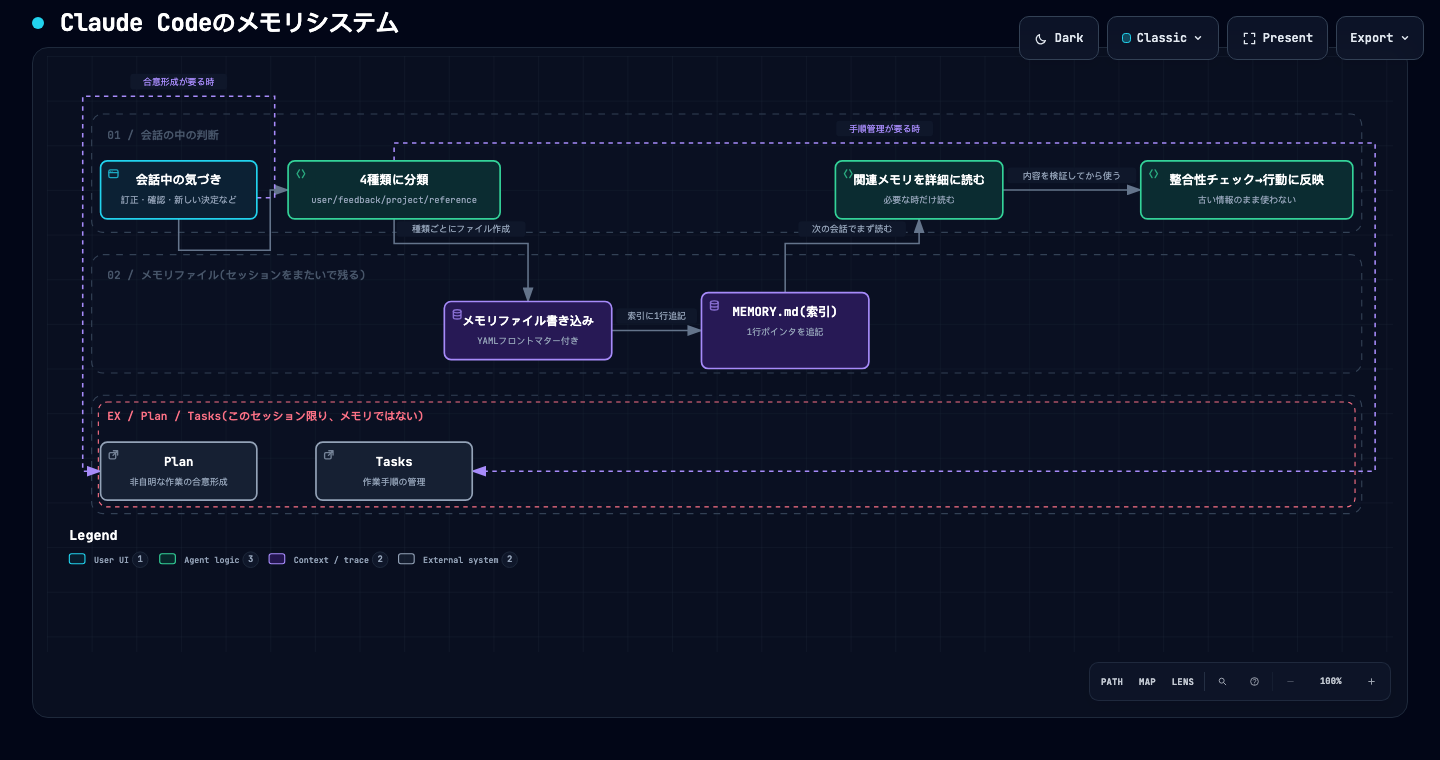Zoom out with the minus button
Image resolution: width=1440 pixels, height=760 pixels.
[x=1290, y=682]
